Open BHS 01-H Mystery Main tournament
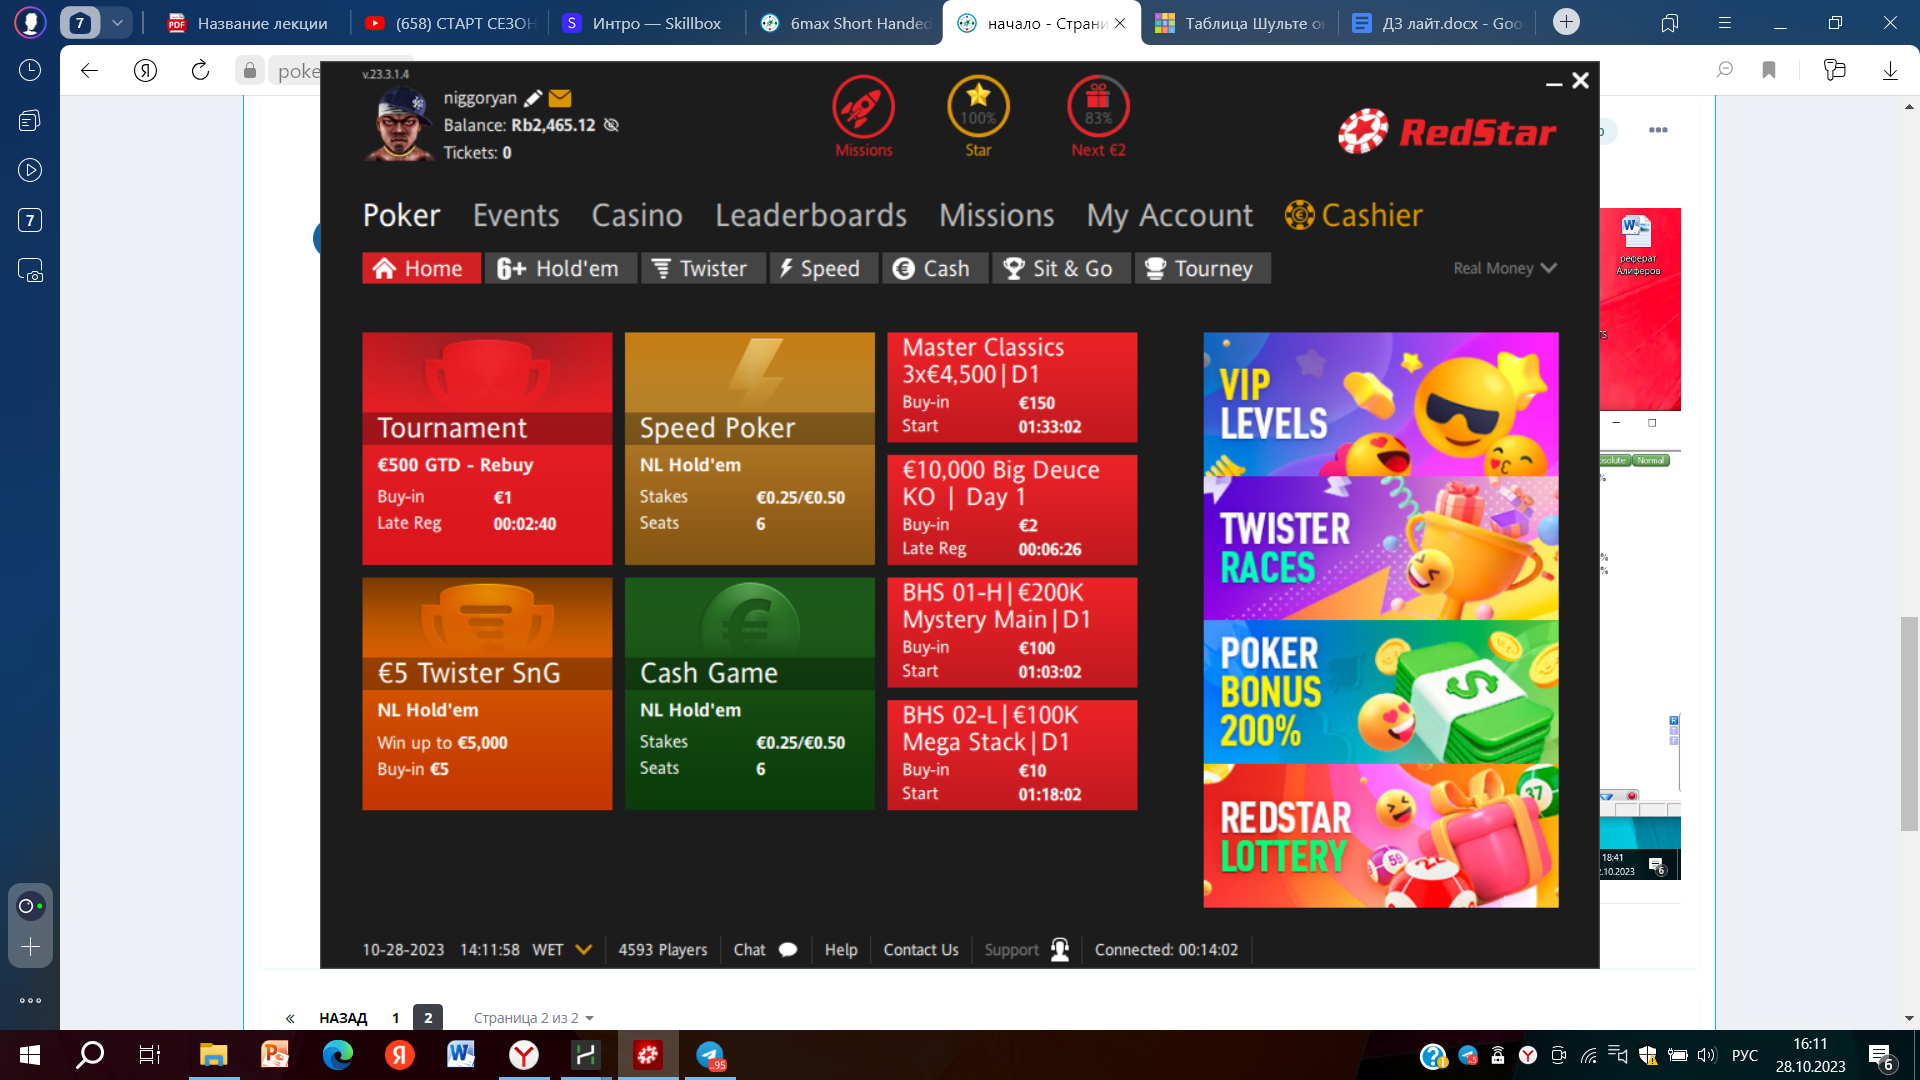Viewport: 1920px width, 1080px height. (1012, 632)
